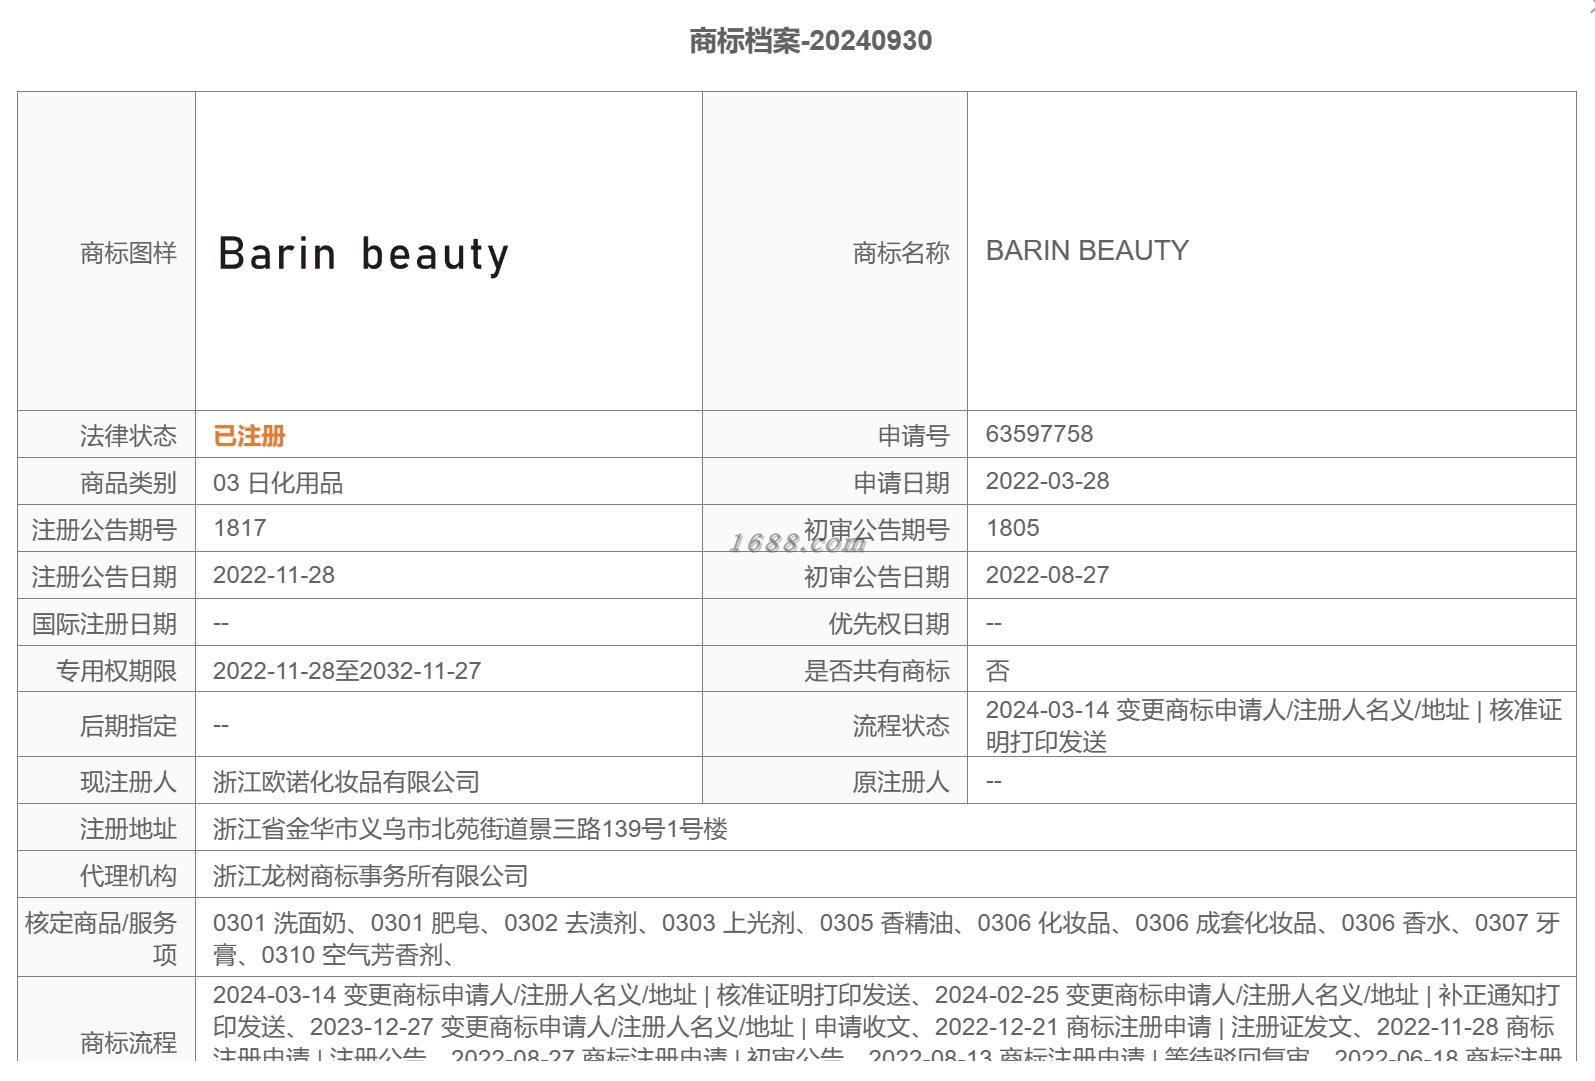
Task: Select preliminary announcement date 2022-08-27
Action: [x=1047, y=575]
